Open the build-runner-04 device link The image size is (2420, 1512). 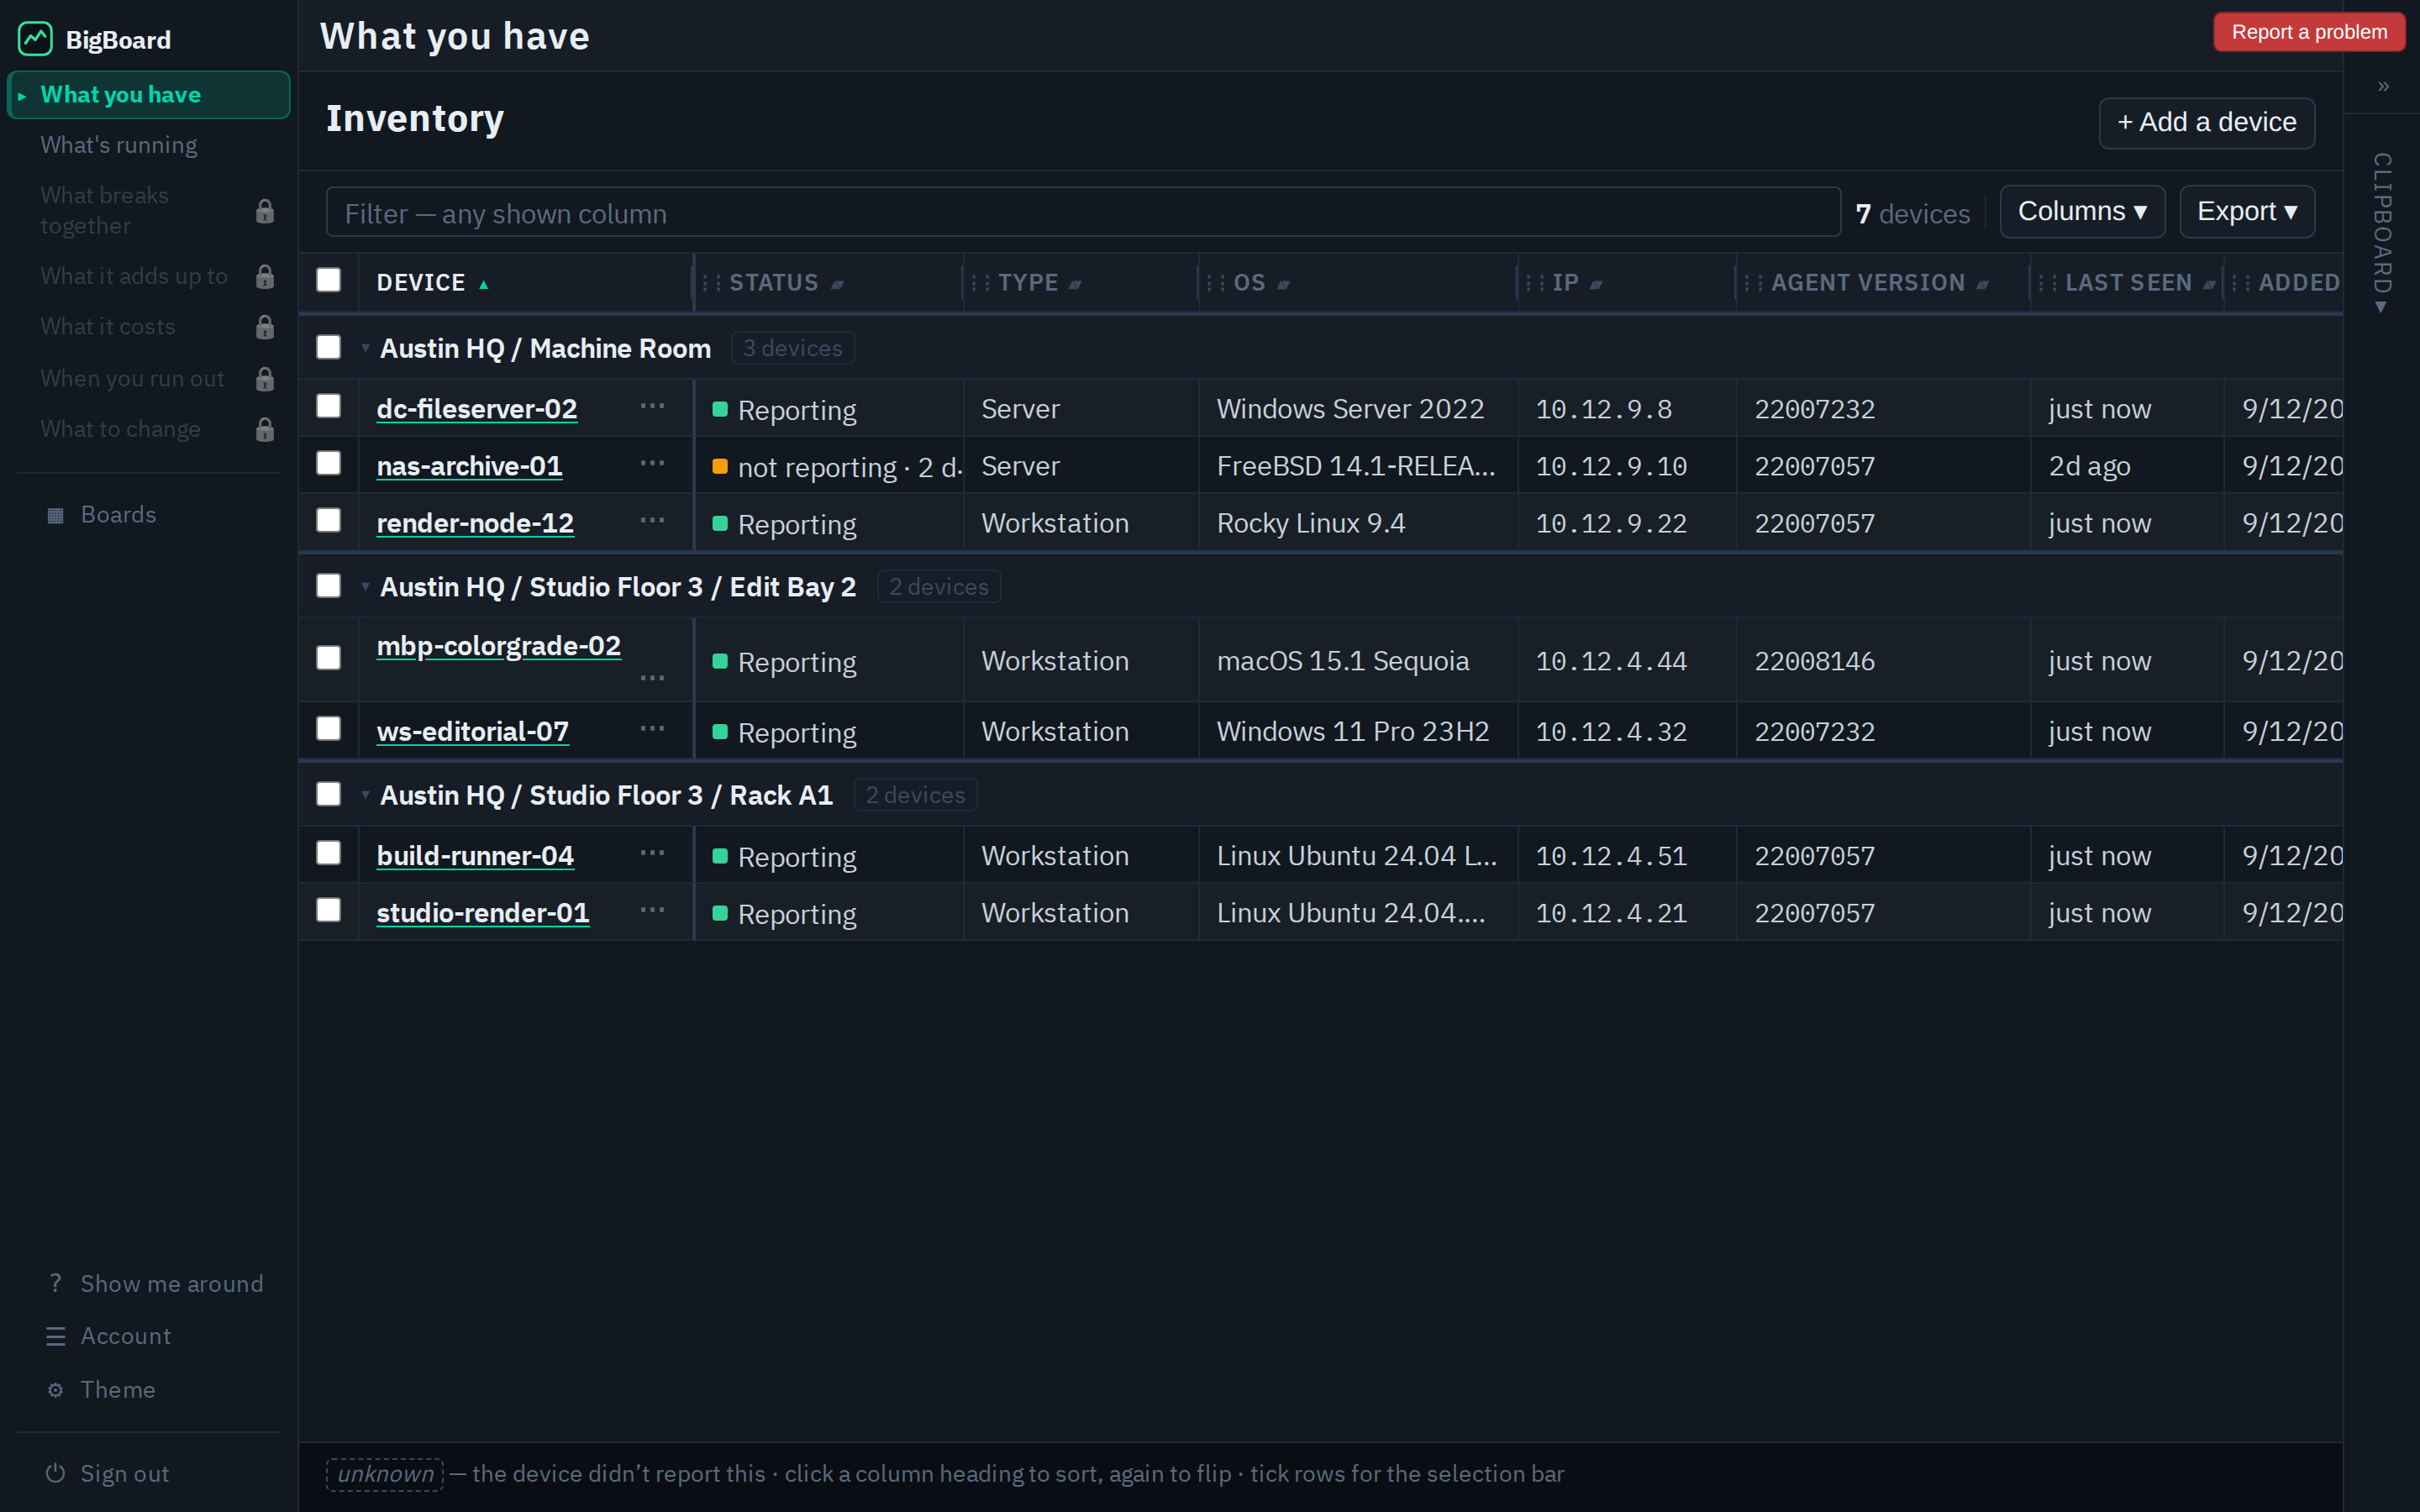click(x=475, y=856)
